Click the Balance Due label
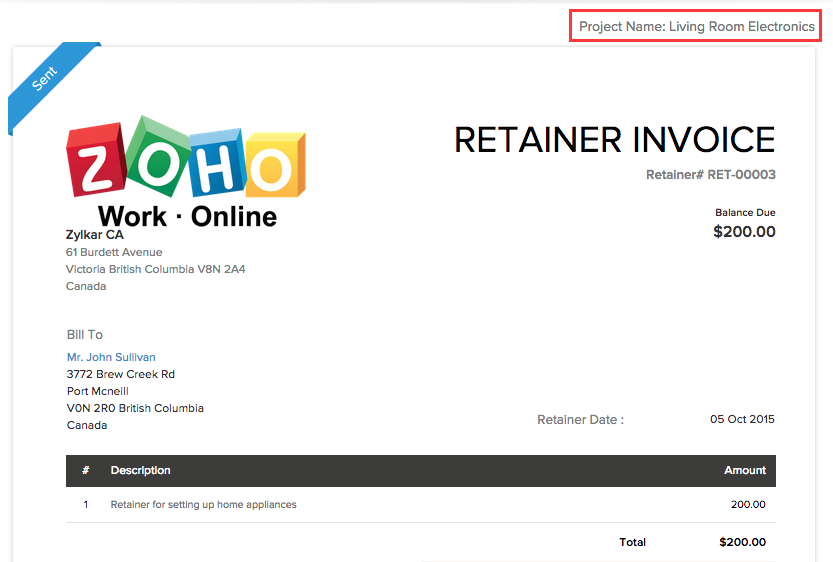 click(745, 212)
